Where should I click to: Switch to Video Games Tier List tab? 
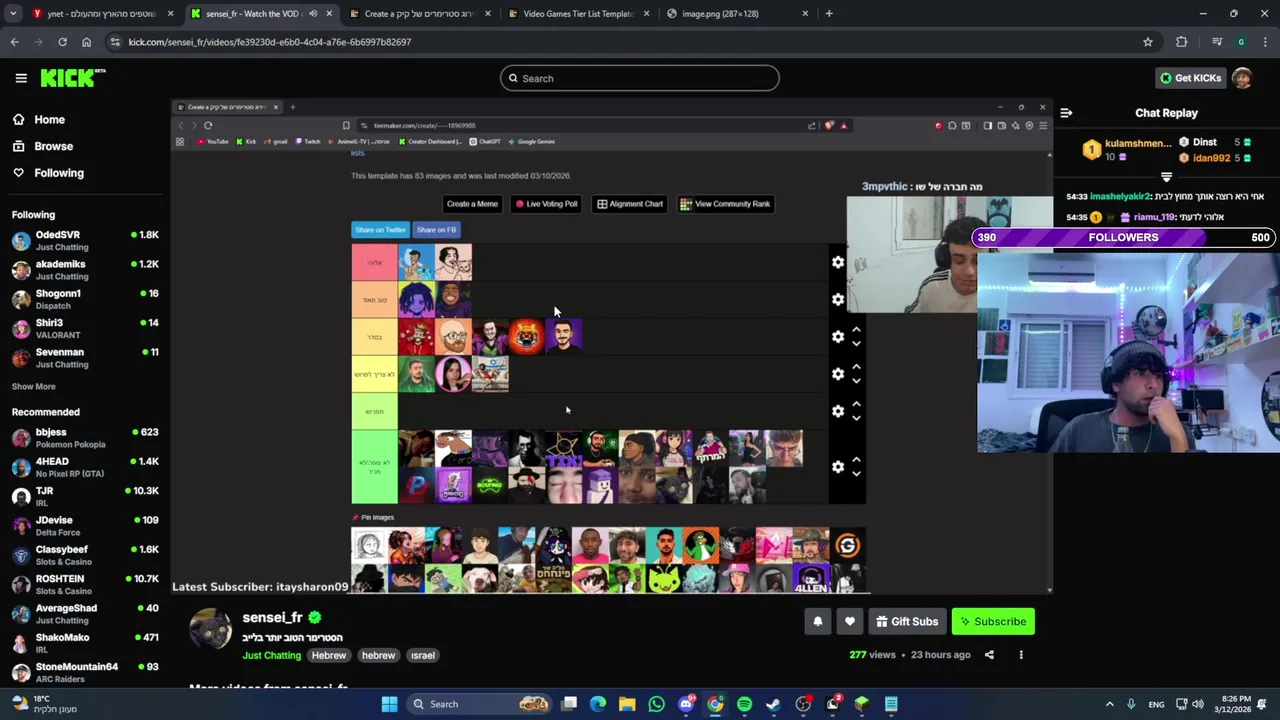577,14
